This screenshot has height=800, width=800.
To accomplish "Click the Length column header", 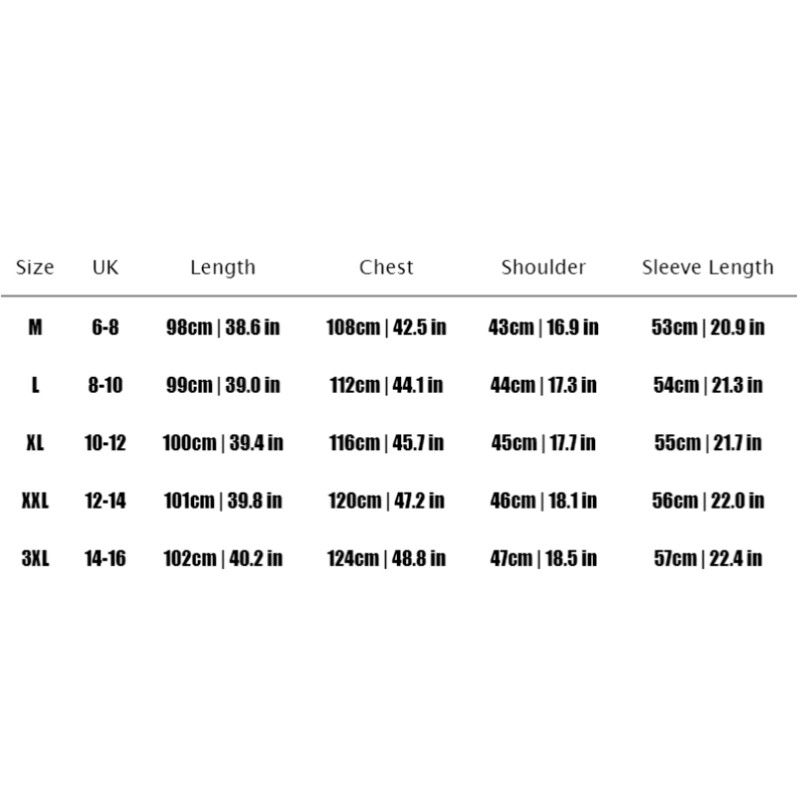I will click(x=223, y=267).
